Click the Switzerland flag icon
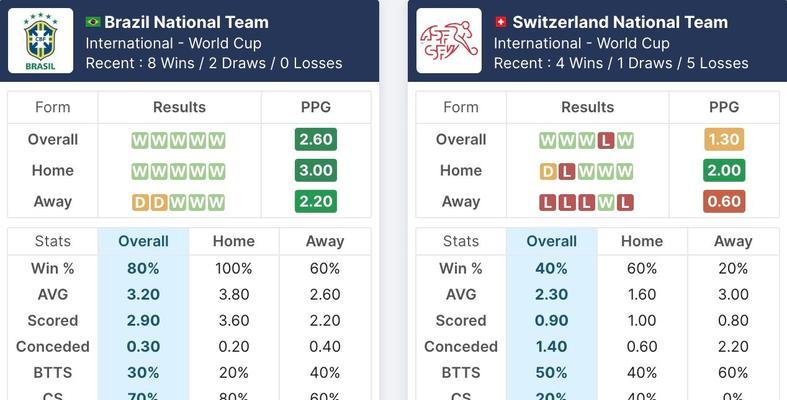Viewport: 787px width, 400px height. [x=500, y=22]
